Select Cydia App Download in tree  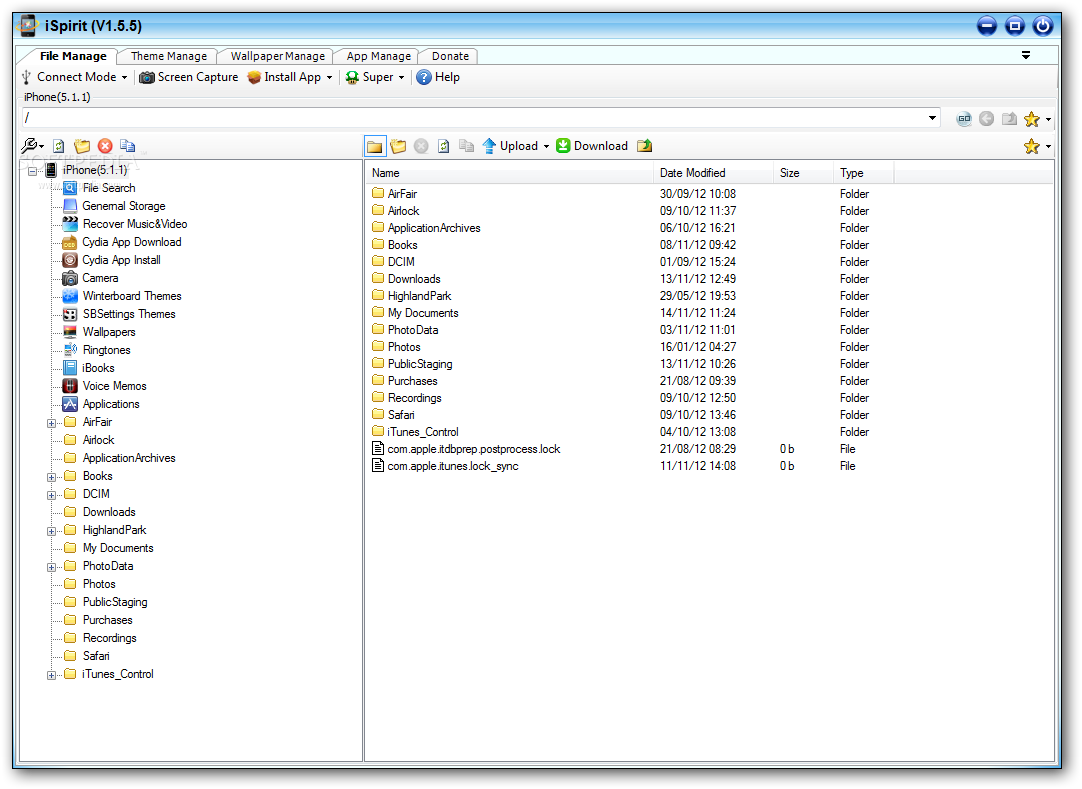click(131, 242)
